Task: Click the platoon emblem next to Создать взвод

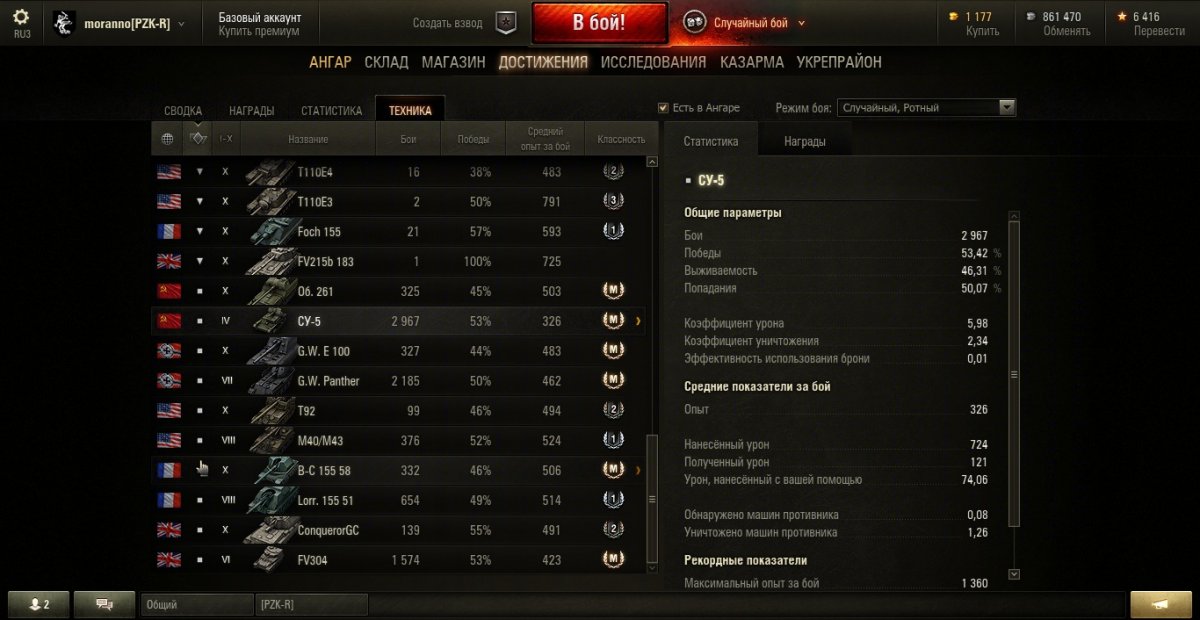Action: click(506, 22)
